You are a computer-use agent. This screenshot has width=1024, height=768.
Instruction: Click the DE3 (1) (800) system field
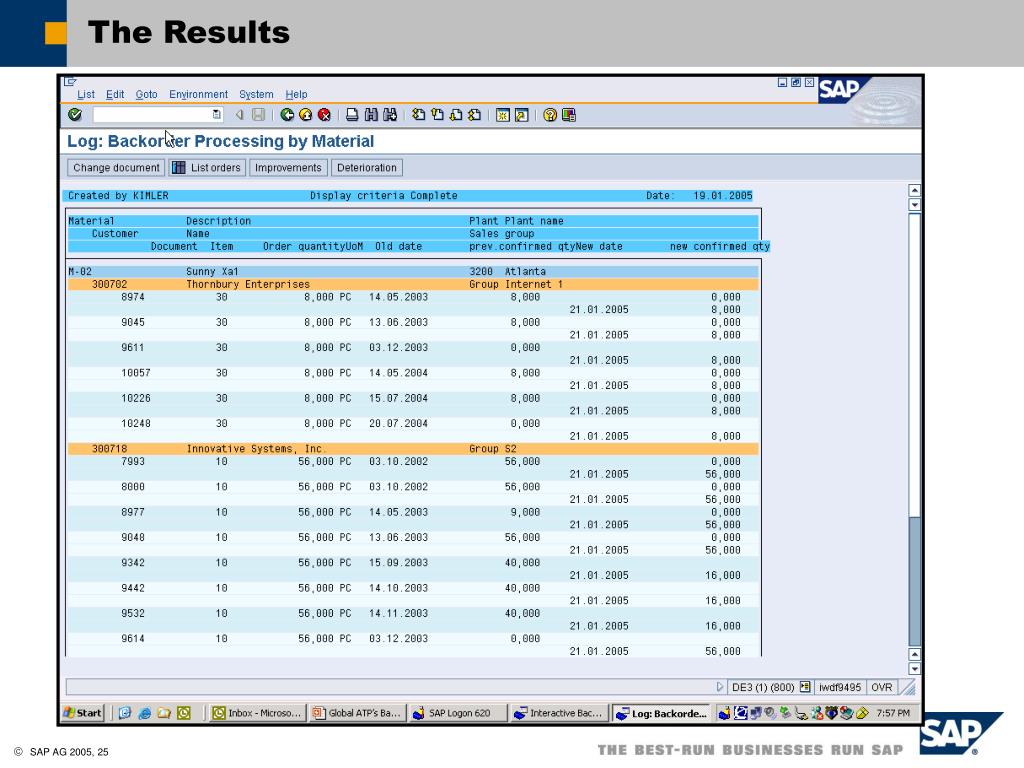pos(763,687)
